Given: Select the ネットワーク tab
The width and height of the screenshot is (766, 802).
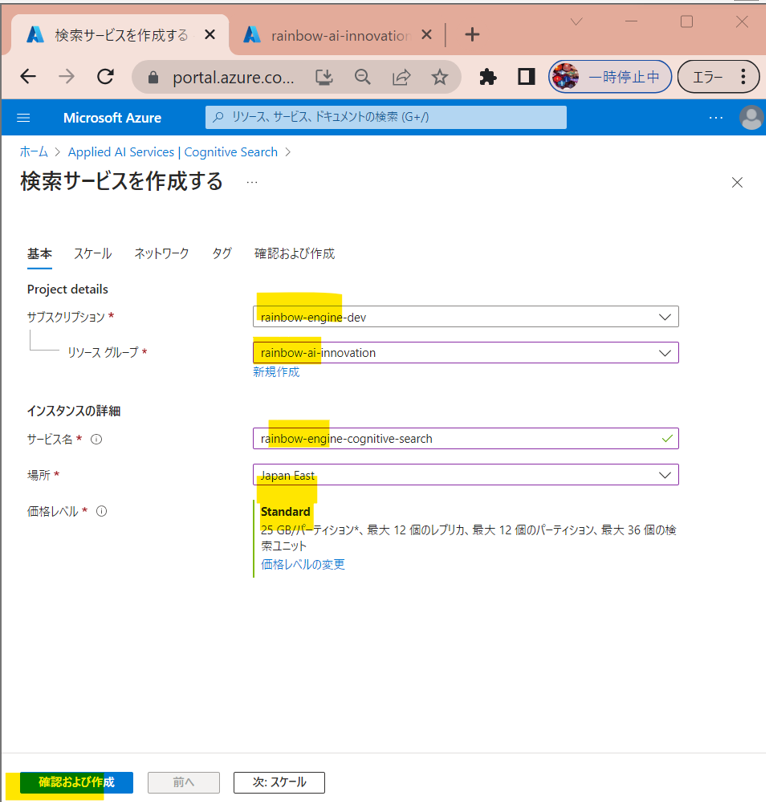Looking at the screenshot, I should pyautogui.click(x=162, y=254).
